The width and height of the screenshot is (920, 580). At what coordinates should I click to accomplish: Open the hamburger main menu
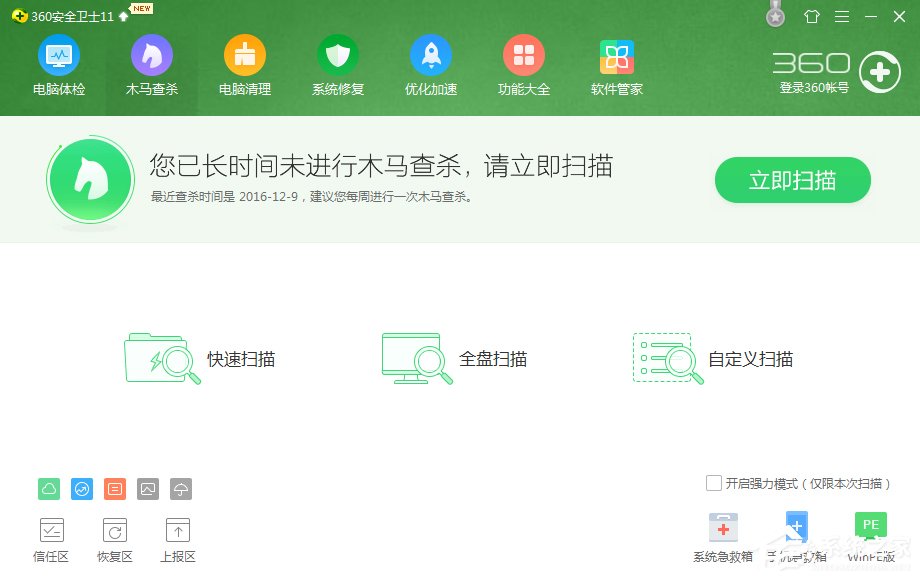[843, 17]
